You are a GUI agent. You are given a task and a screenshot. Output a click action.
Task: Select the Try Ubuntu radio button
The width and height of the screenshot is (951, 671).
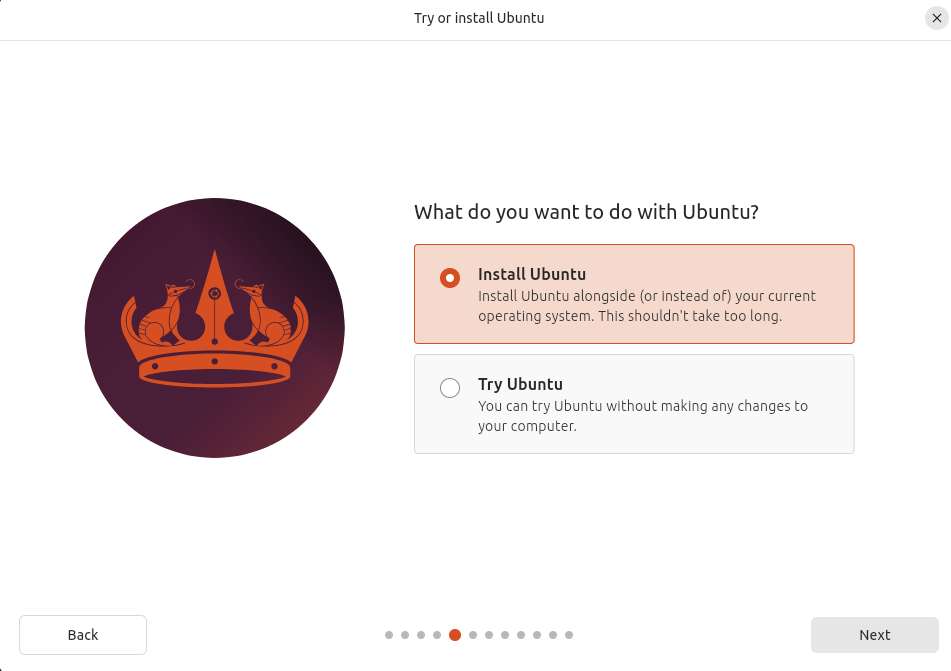point(450,388)
